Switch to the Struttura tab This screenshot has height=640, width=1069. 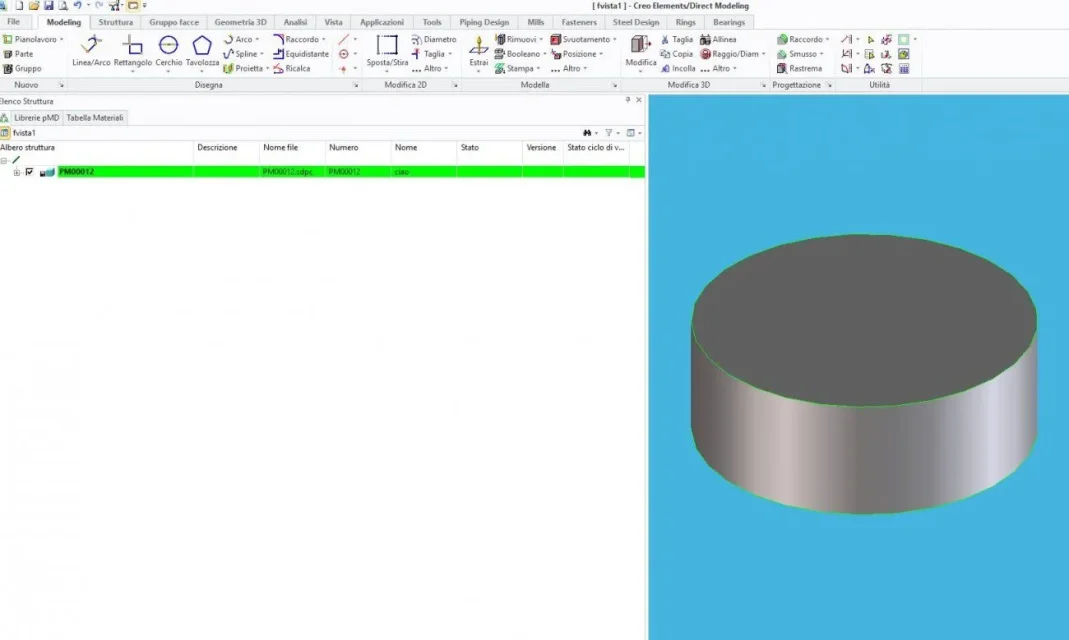[116, 22]
